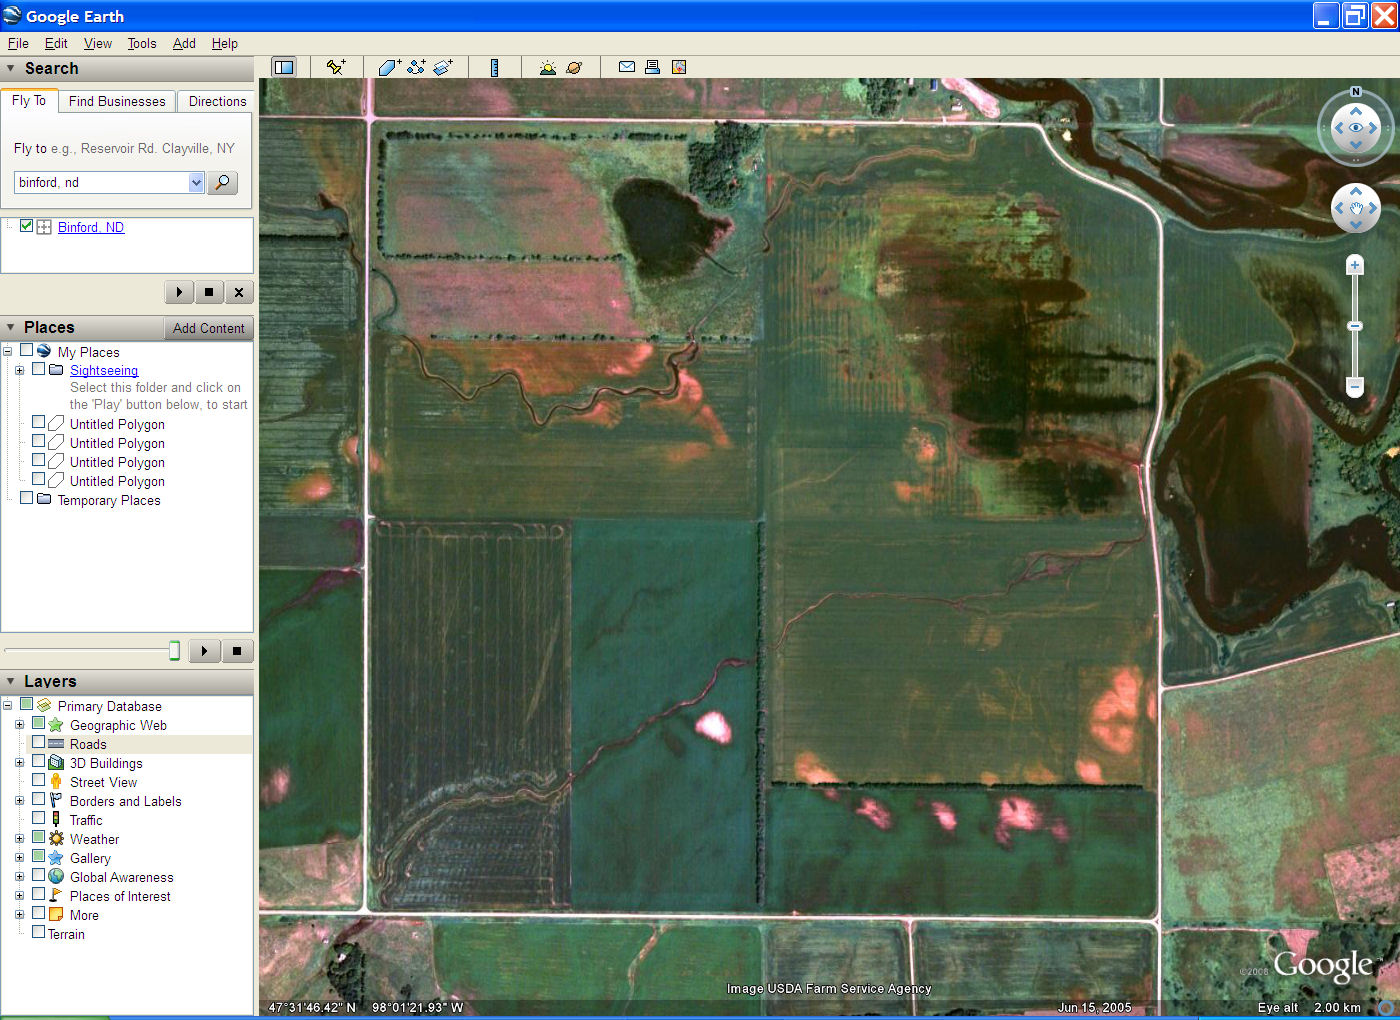Expand the Weather layer node

pyautogui.click(x=19, y=838)
